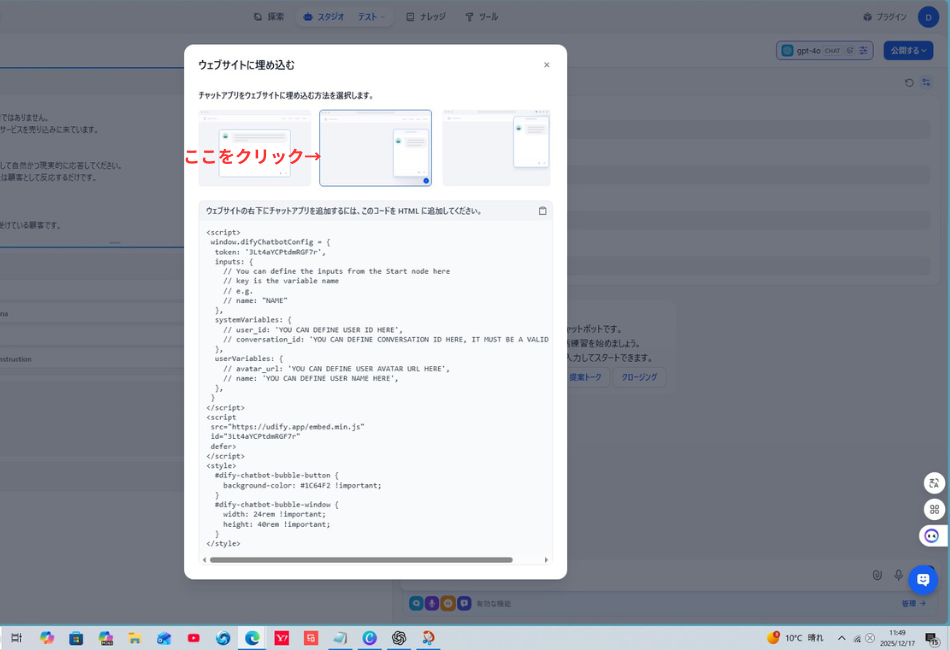Click the chatbot face icon at screen right
This screenshot has height=650, width=950.
coord(931,535)
